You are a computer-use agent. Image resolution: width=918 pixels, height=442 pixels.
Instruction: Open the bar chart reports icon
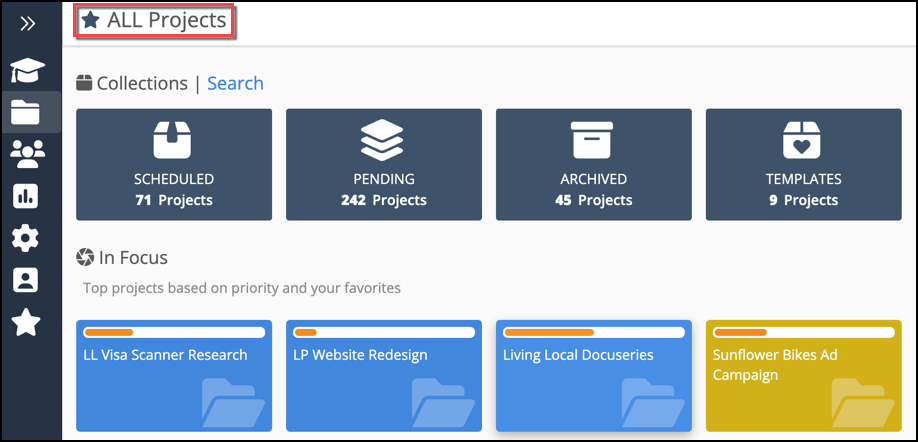26,196
